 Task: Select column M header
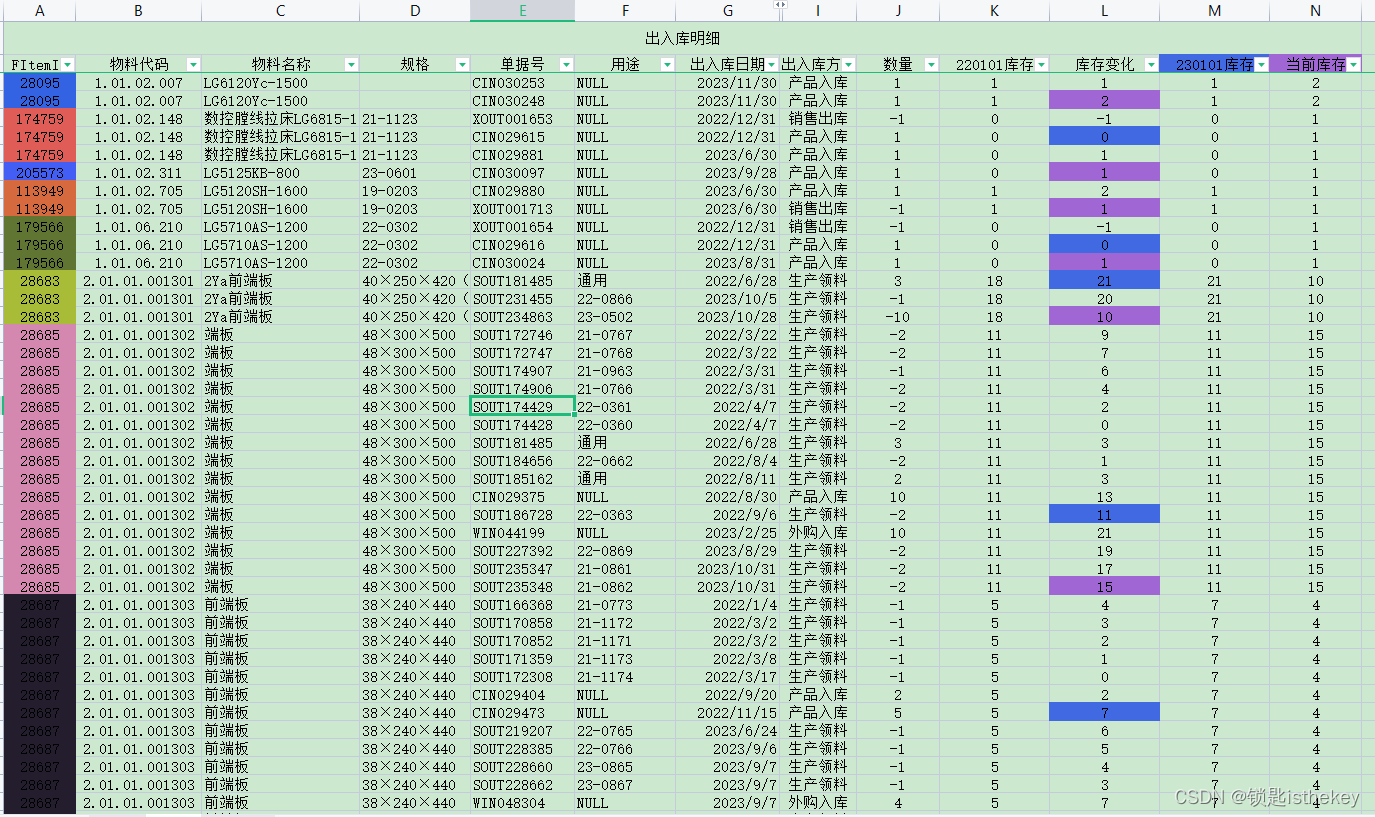1214,11
